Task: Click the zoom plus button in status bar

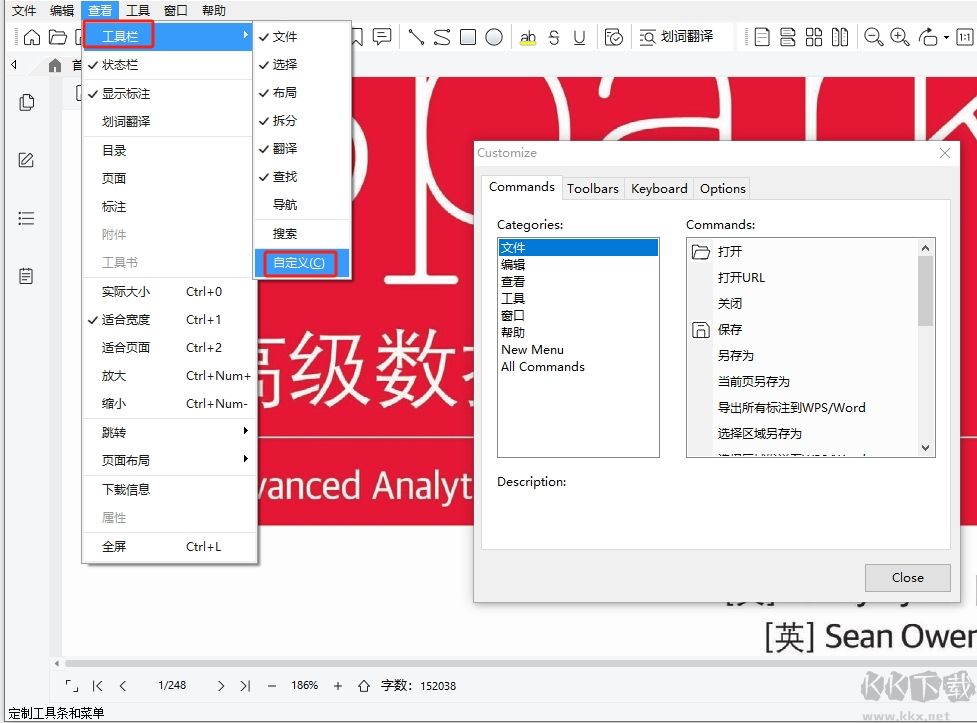Action: click(x=336, y=686)
